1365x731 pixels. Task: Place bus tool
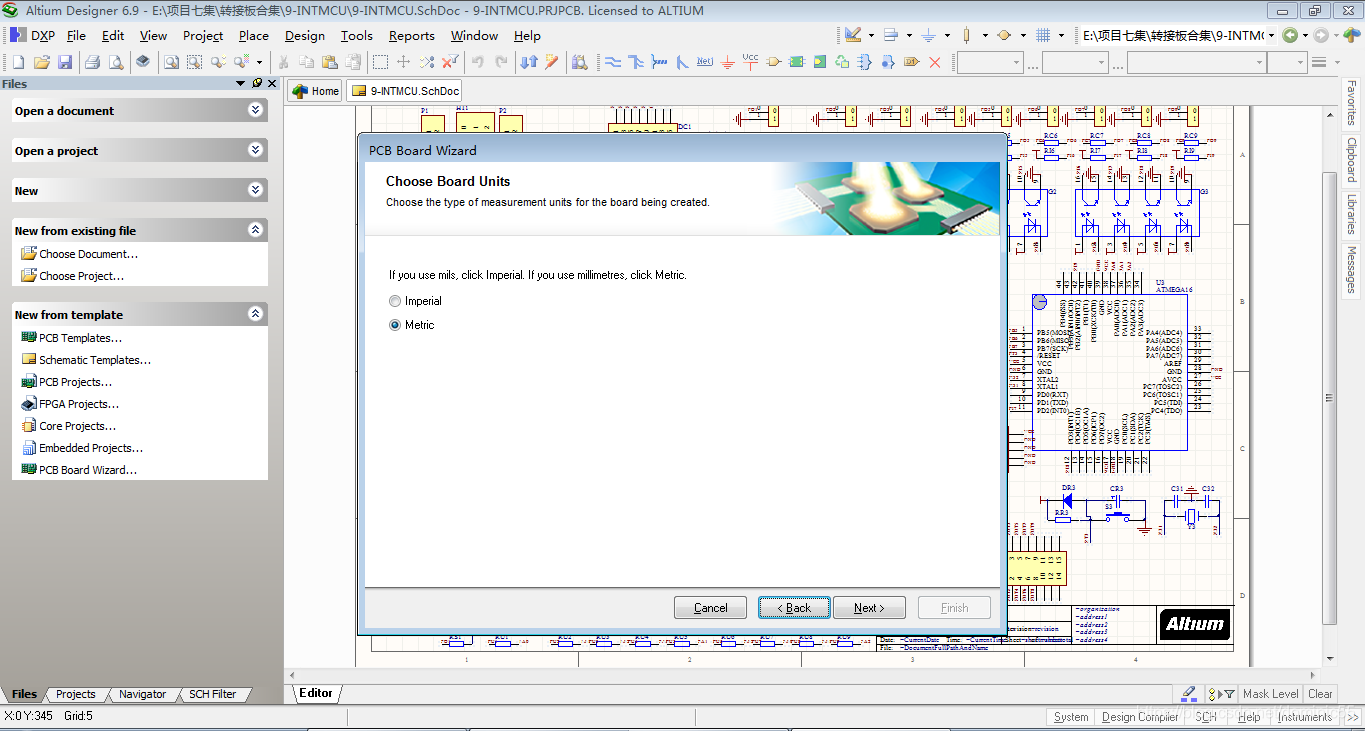click(x=635, y=62)
